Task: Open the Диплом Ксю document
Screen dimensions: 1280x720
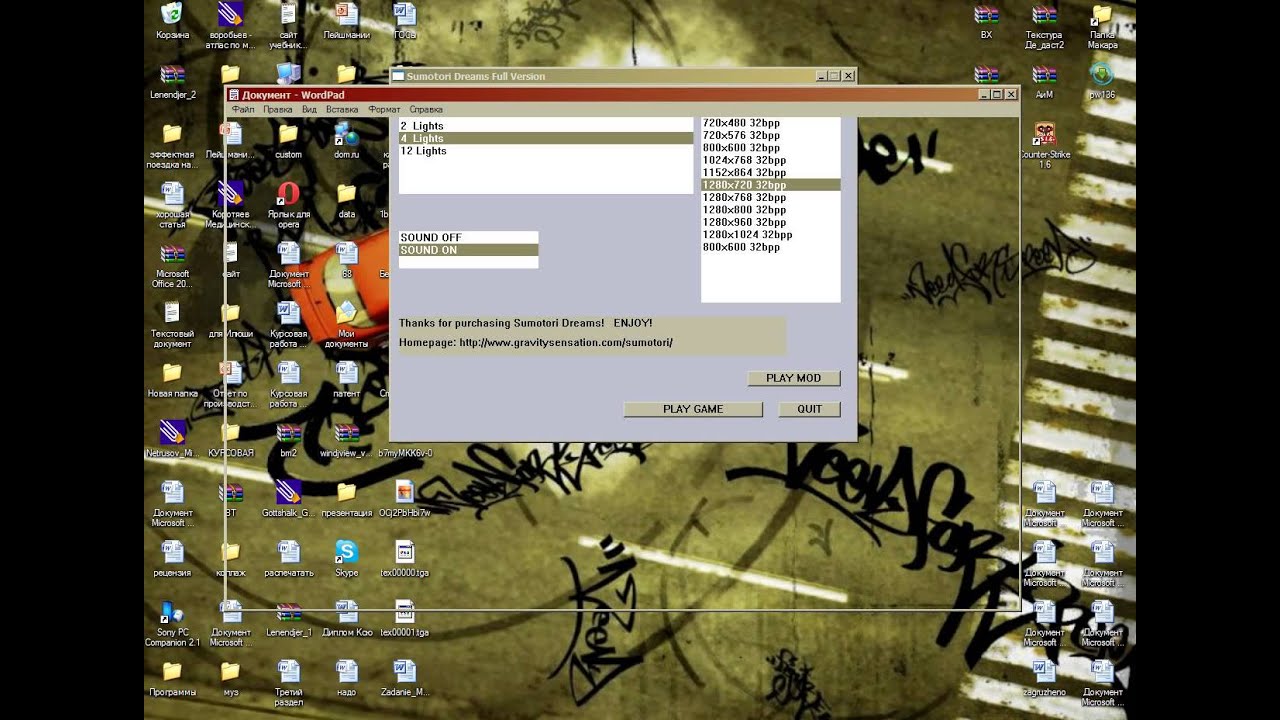Action: 346,612
